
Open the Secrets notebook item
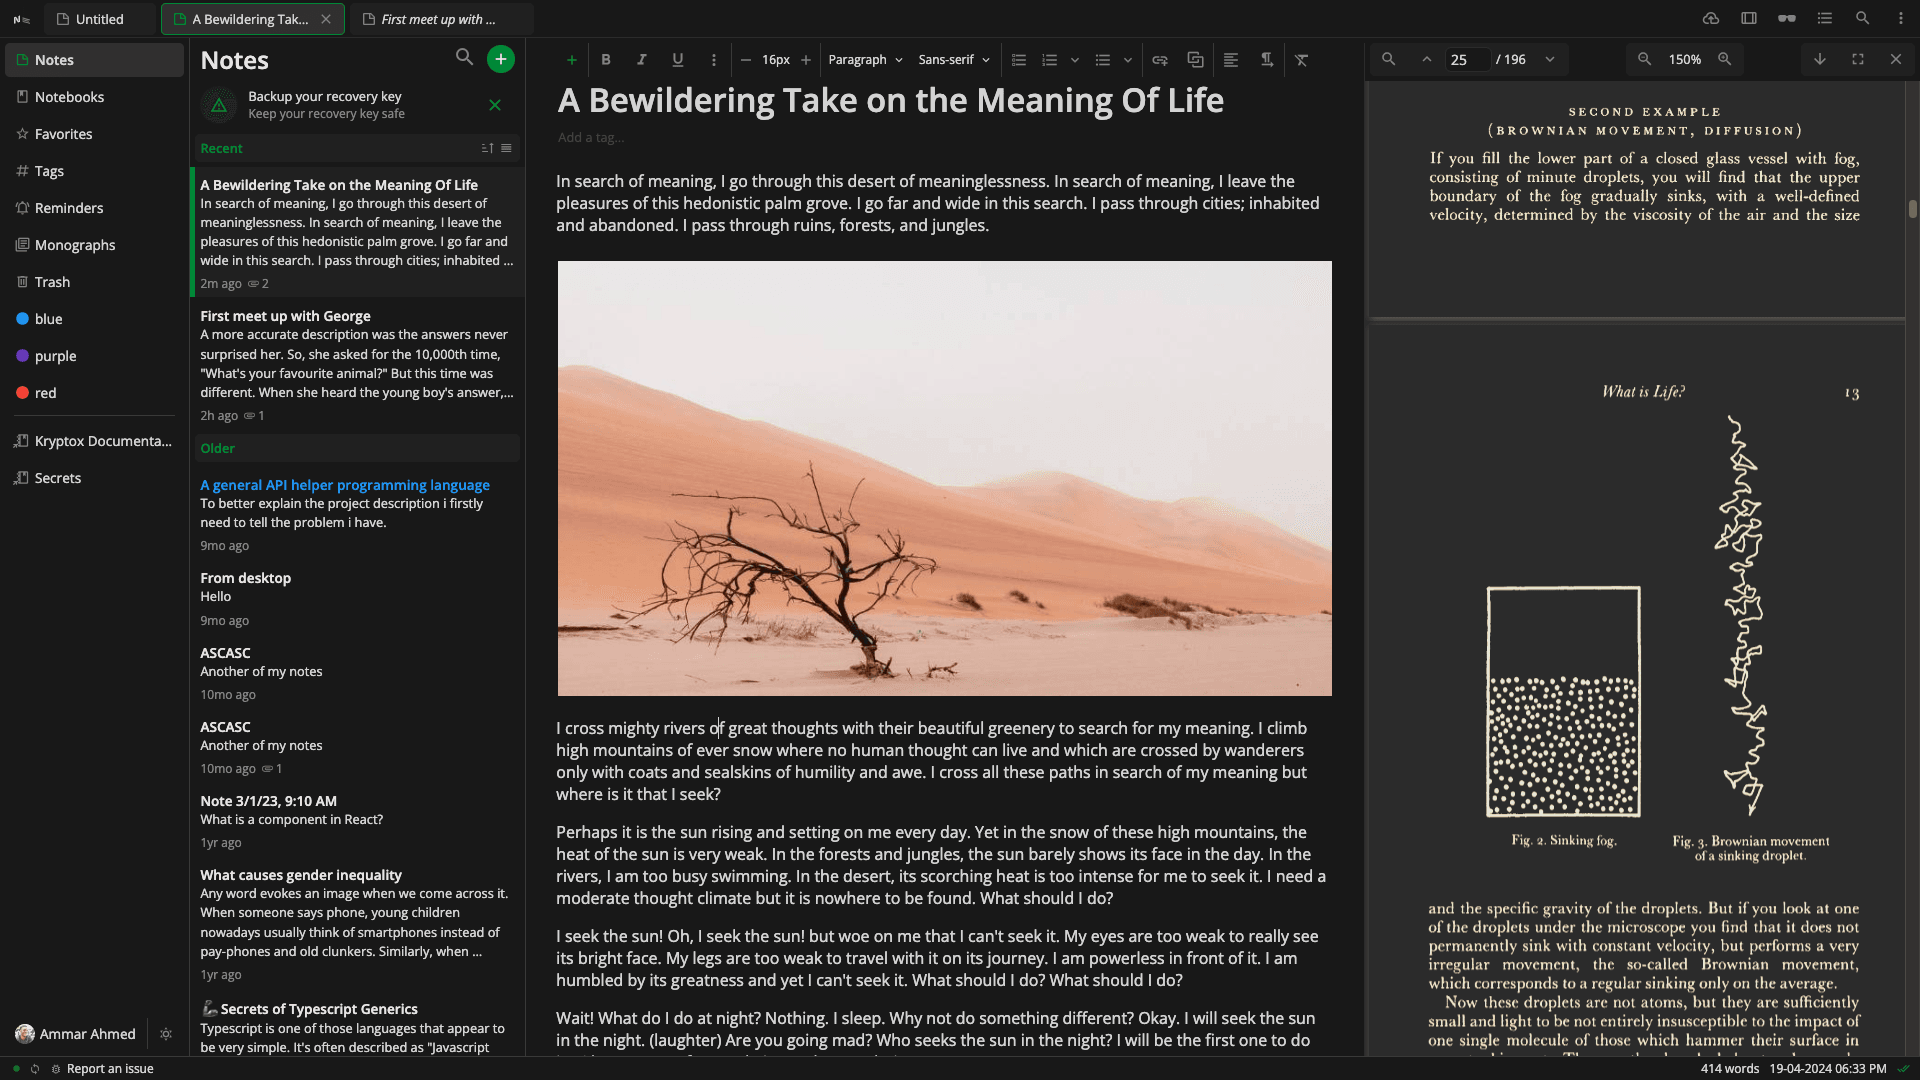pos(57,477)
